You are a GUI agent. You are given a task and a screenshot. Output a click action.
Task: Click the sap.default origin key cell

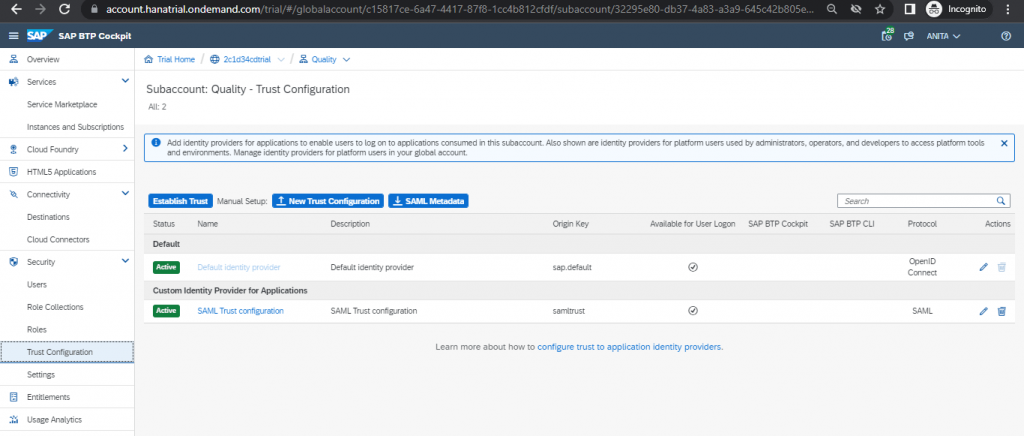click(x=572, y=267)
